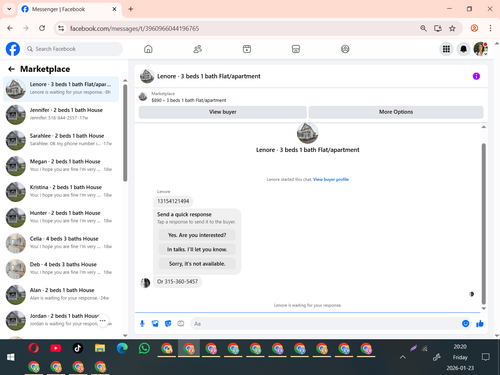This screenshot has width=500, height=375.
Task: Bookmark this page with the star
Action: (452, 28)
